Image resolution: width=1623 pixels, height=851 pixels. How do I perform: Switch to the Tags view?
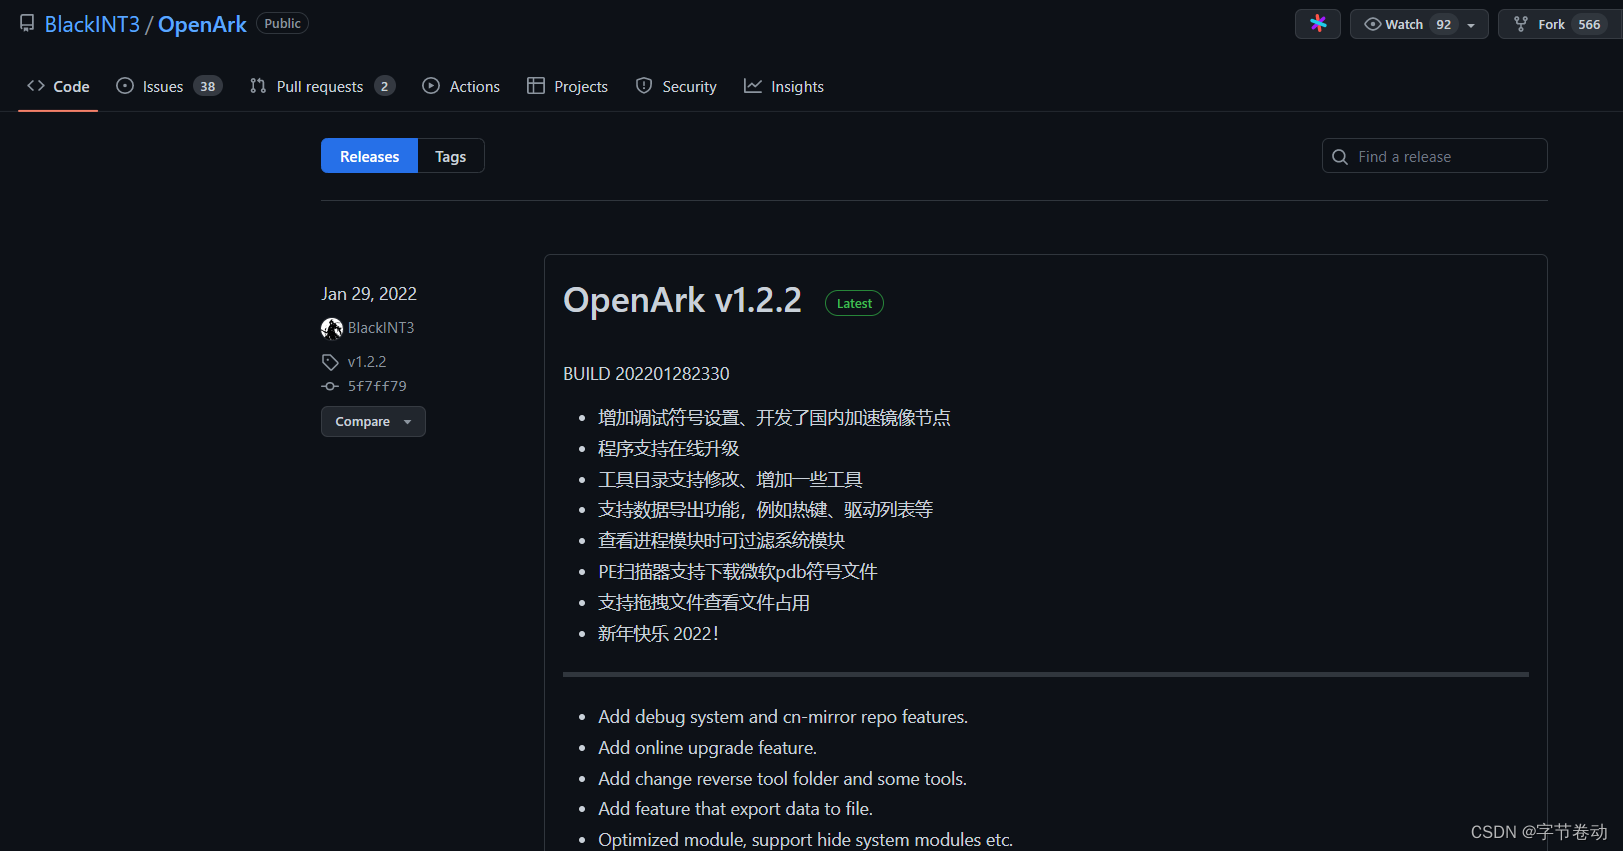click(x=451, y=156)
